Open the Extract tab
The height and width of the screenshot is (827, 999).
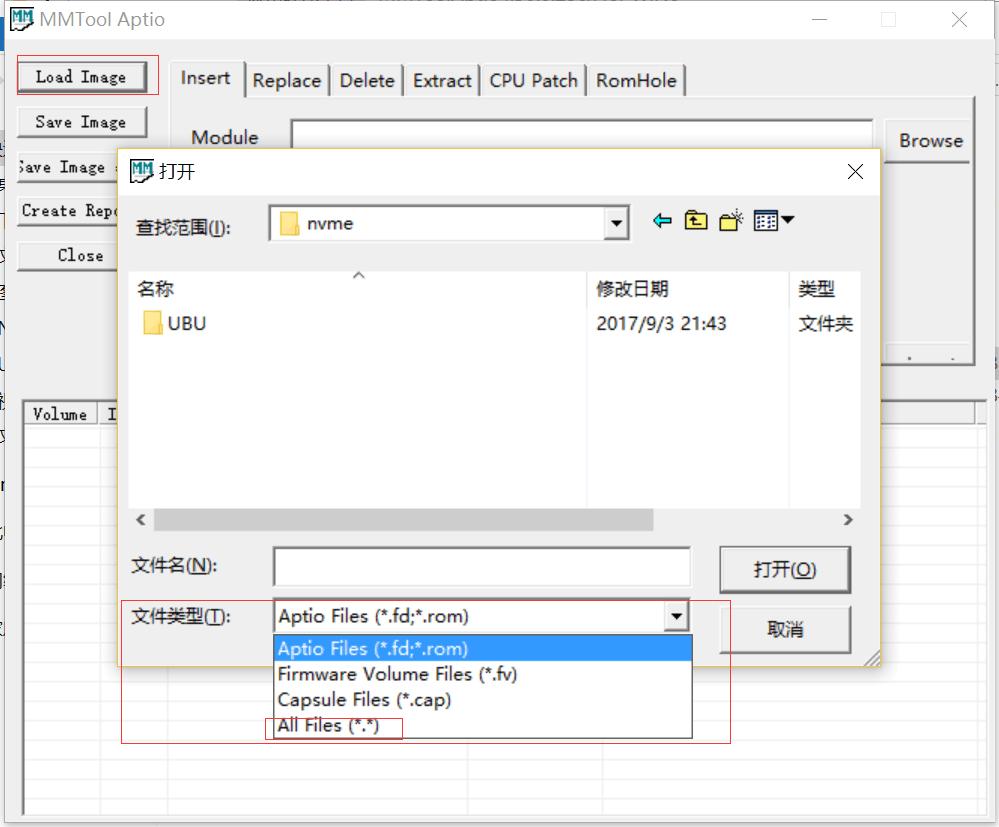click(442, 81)
